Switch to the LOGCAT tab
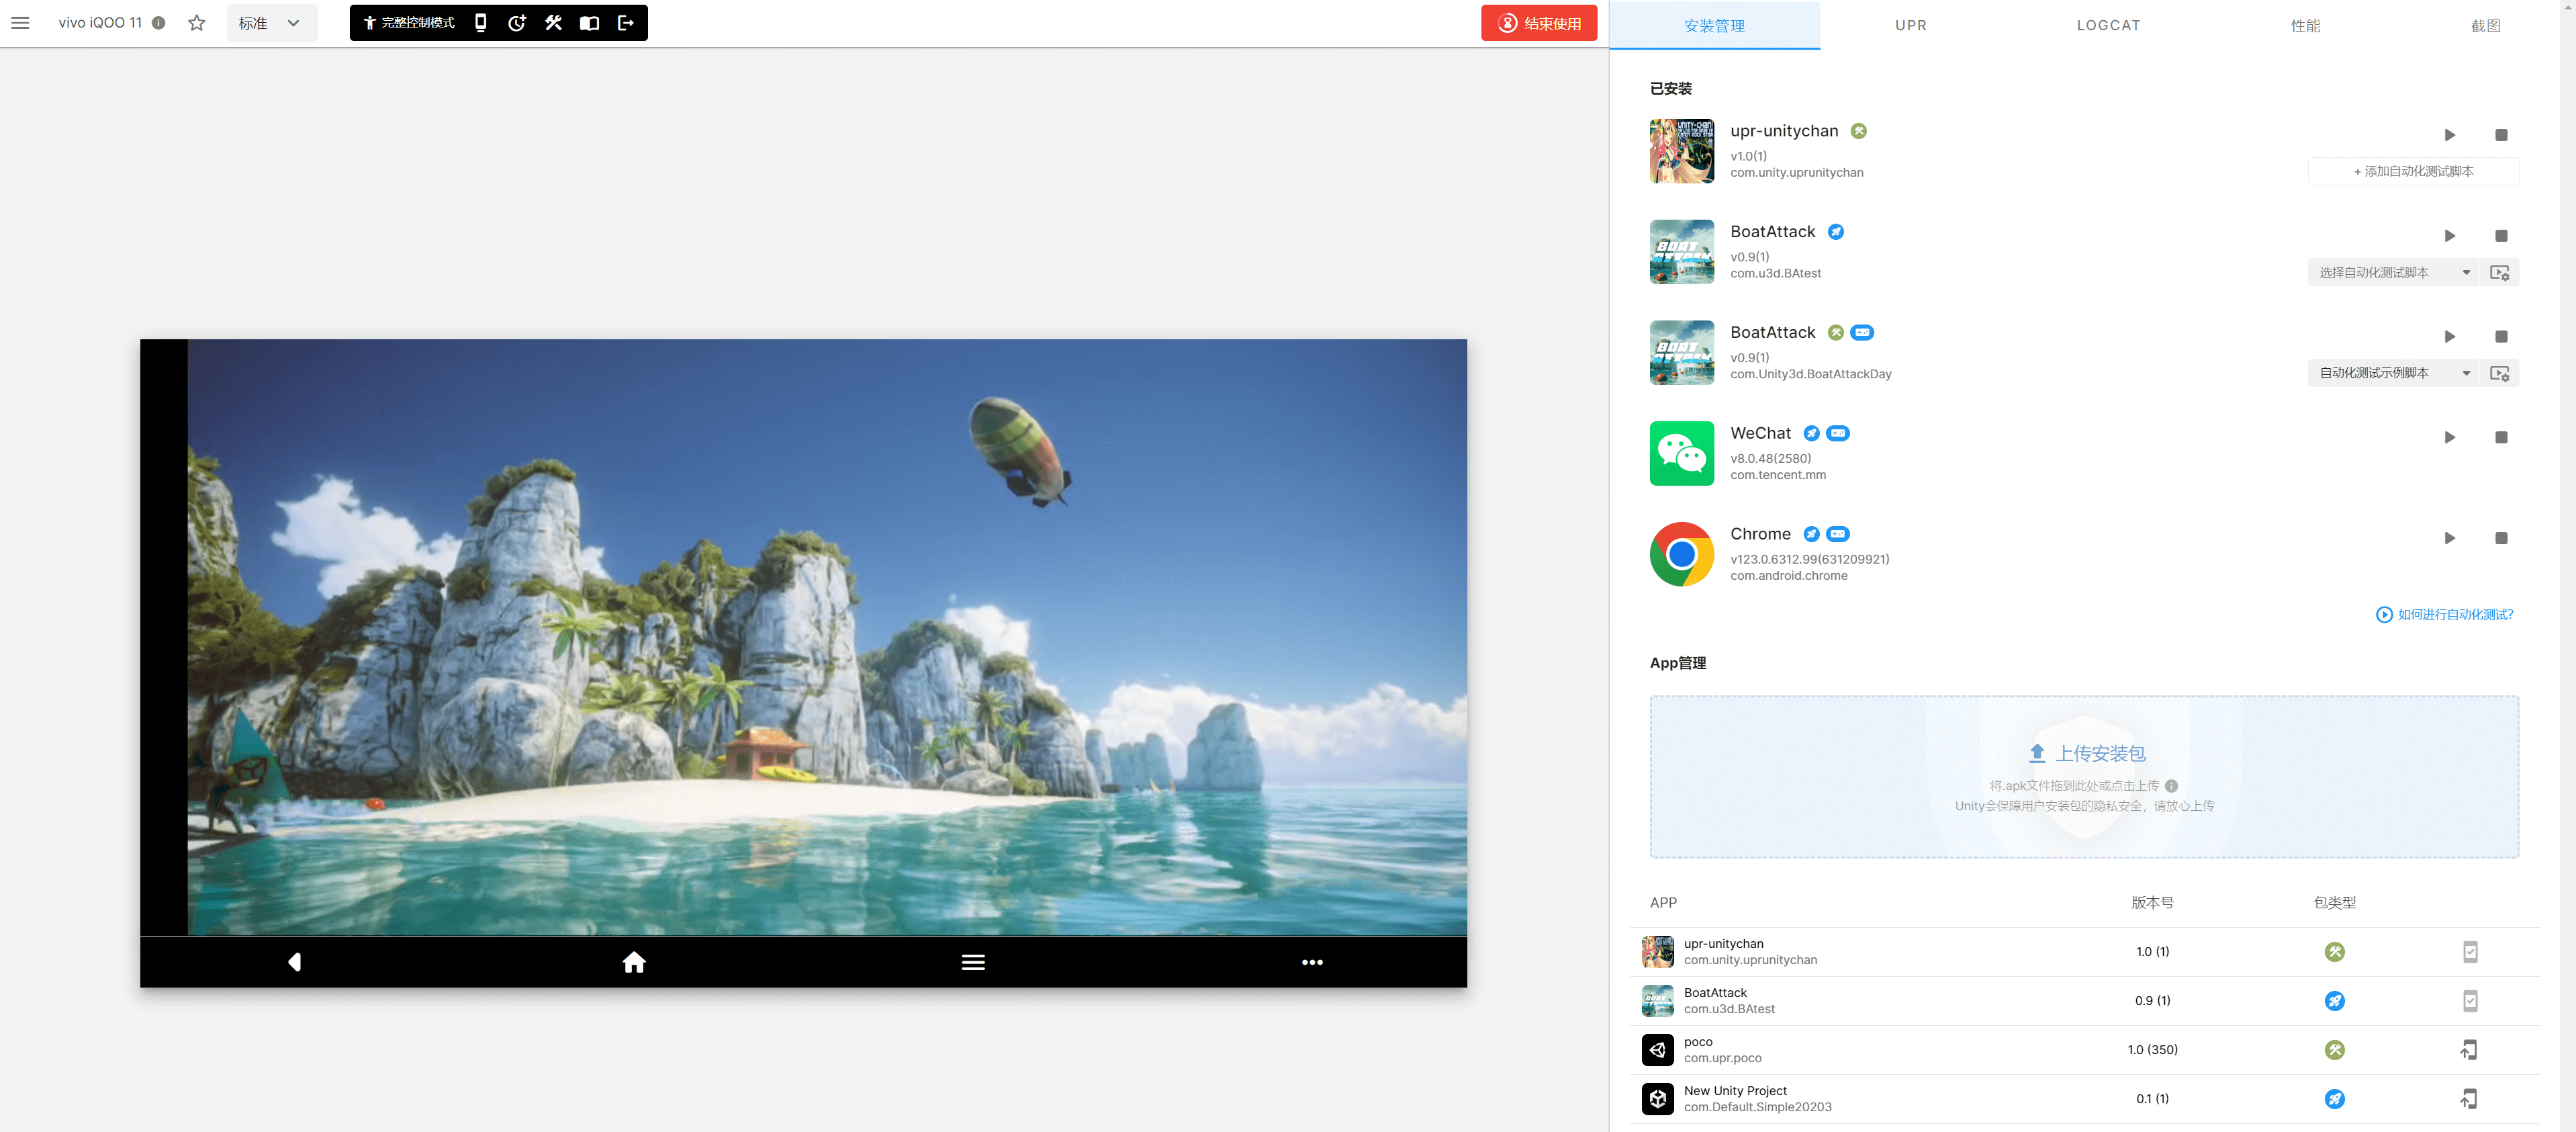Viewport: 2576px width, 1132px height. tap(2108, 25)
